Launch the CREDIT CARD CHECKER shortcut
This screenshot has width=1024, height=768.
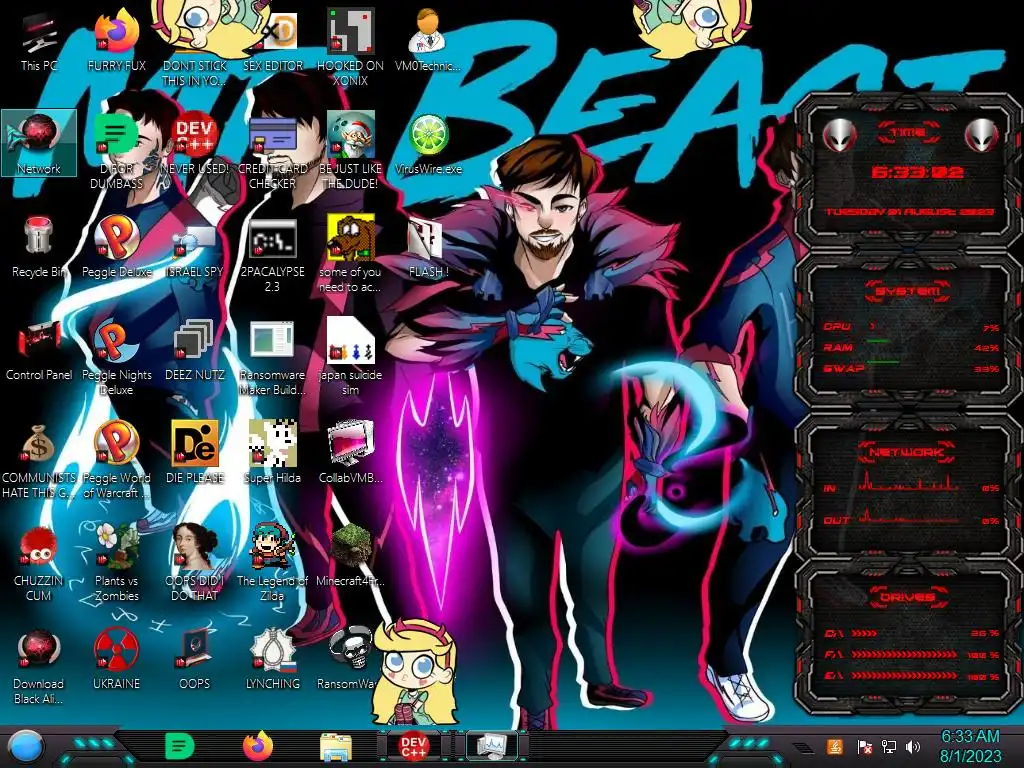273,152
